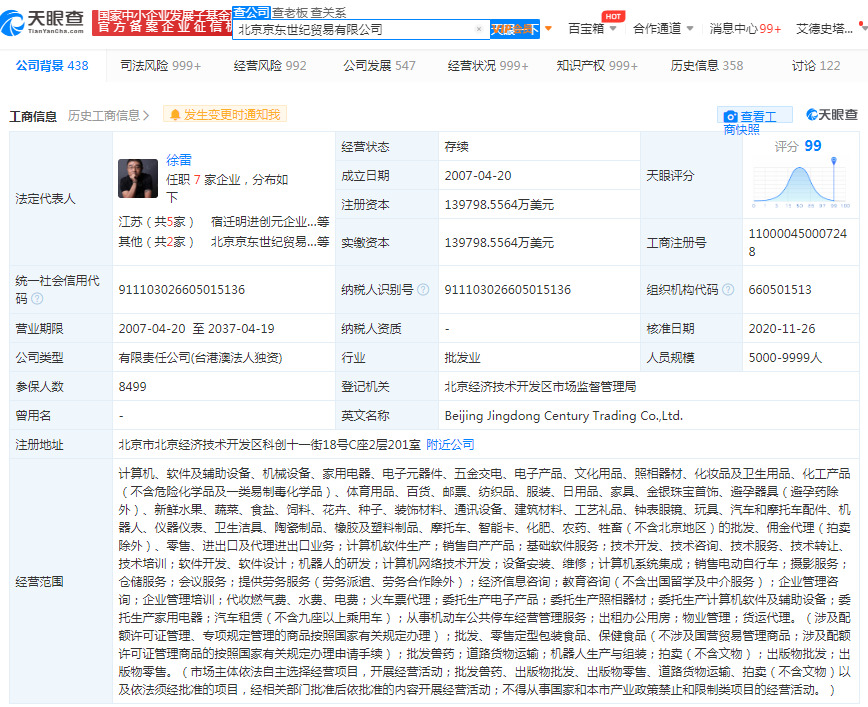
Task: Click the red 国家中小企业发展子基金 banner
Action: pos(162,22)
